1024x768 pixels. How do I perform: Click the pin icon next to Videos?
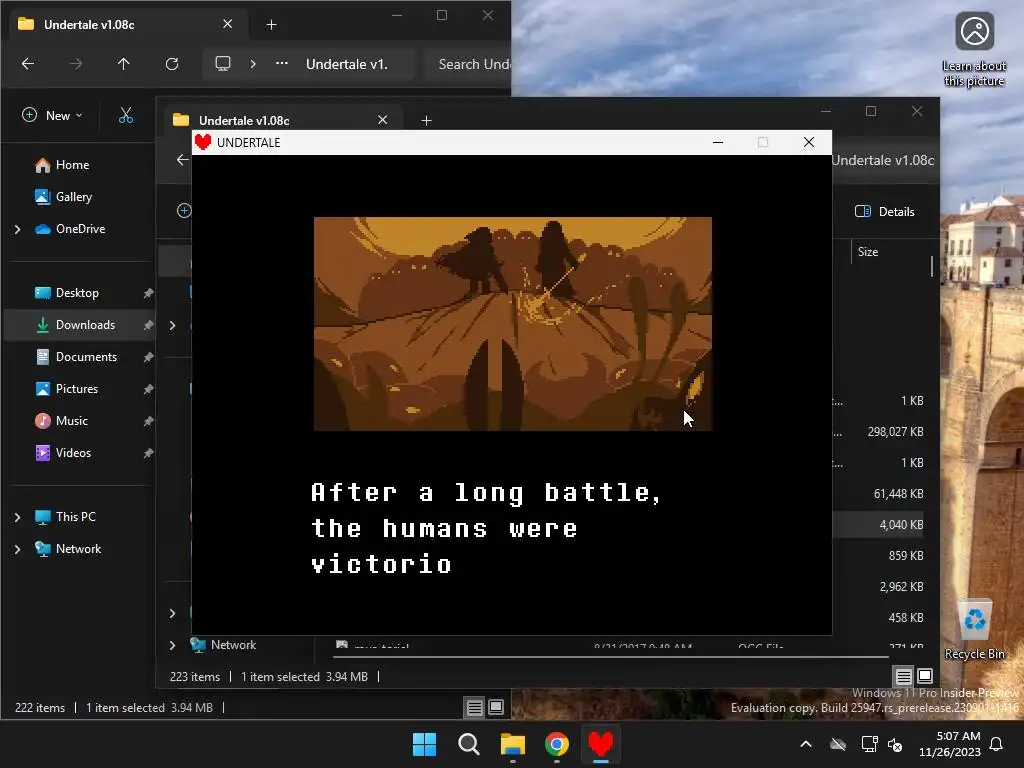148,453
